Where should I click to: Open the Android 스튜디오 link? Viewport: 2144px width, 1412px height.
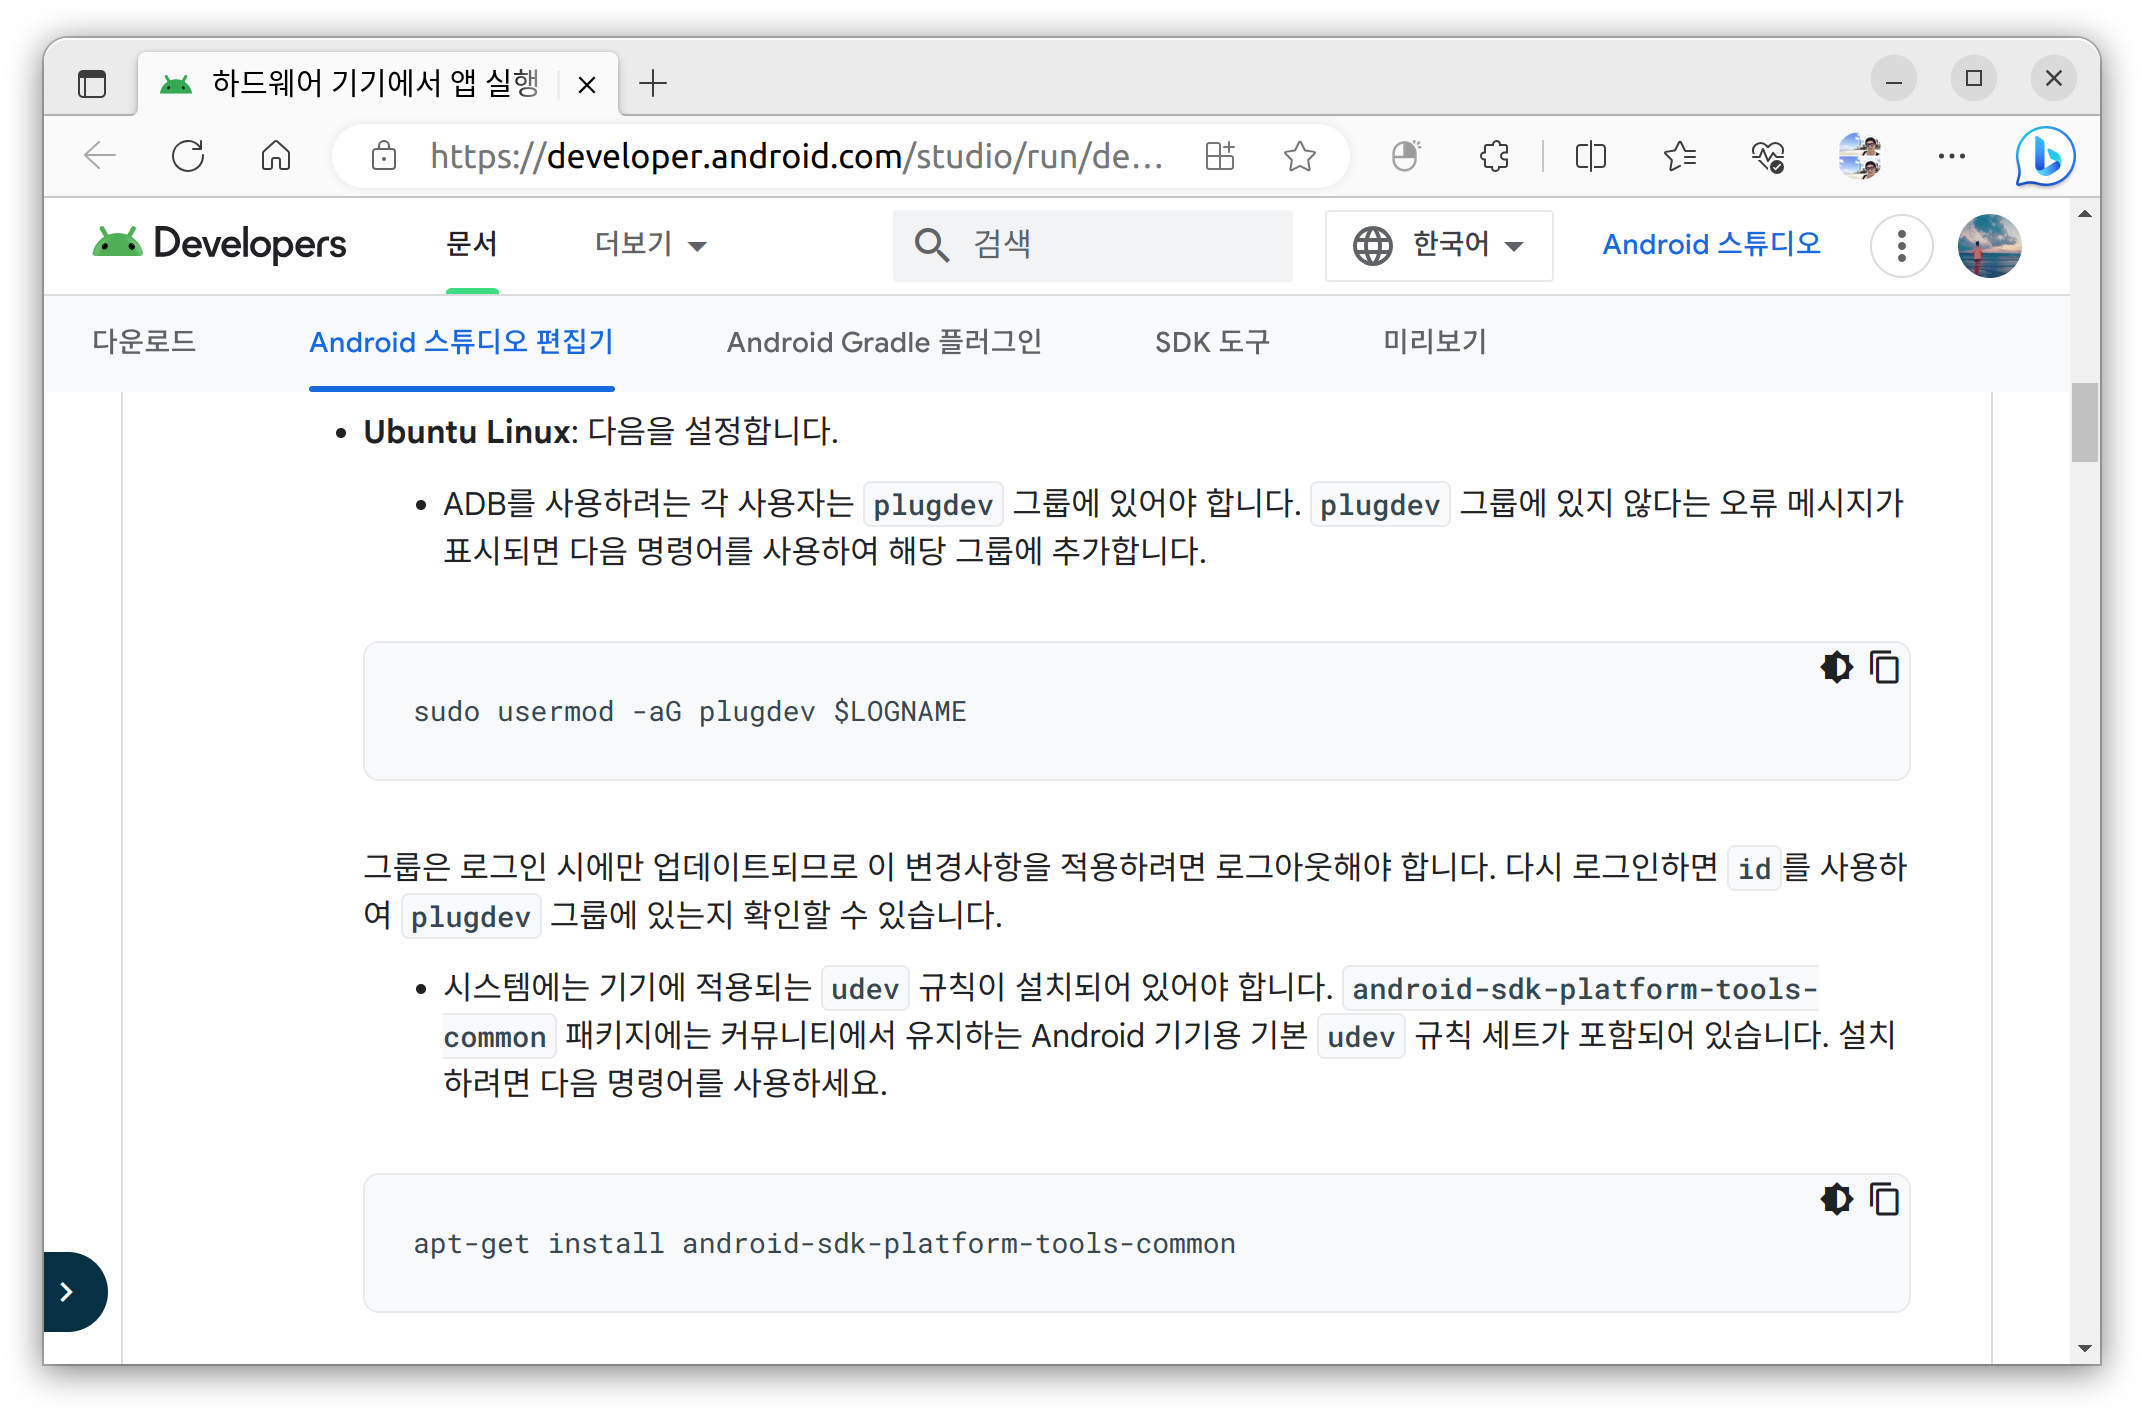[1711, 244]
